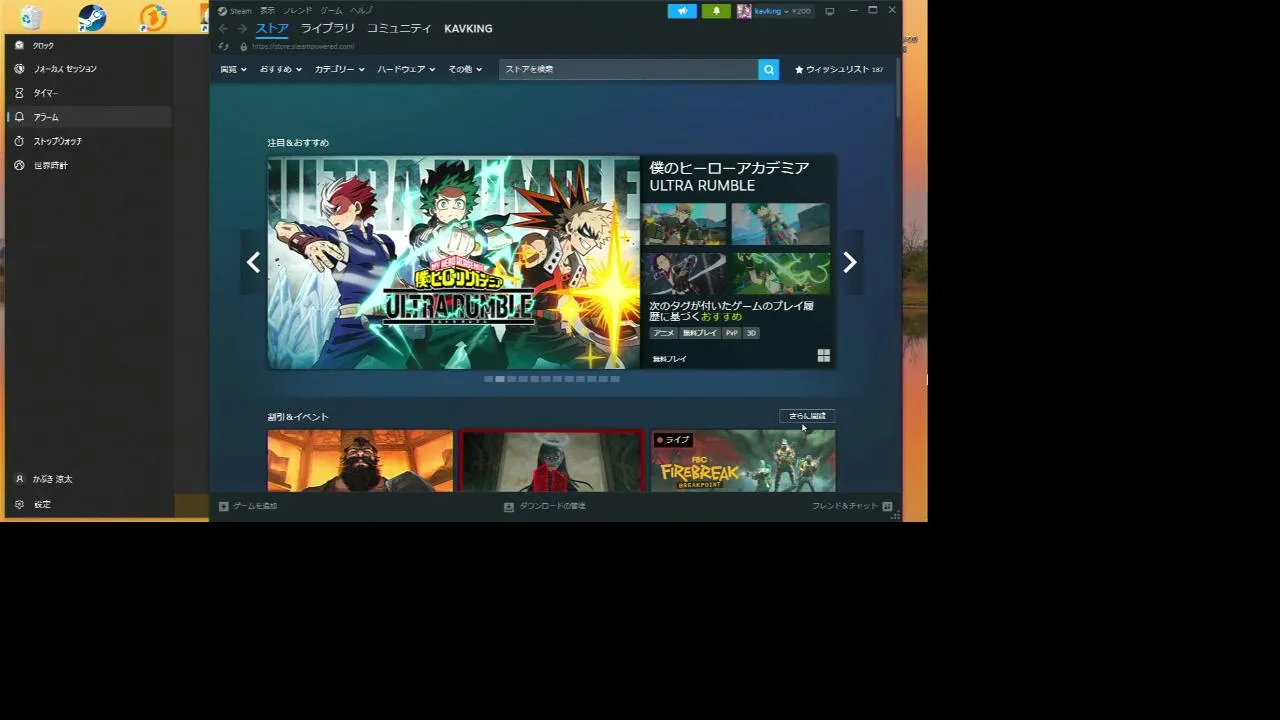Click the wallet balance ¥200
This screenshot has width=1280, height=720.
(x=800, y=11)
